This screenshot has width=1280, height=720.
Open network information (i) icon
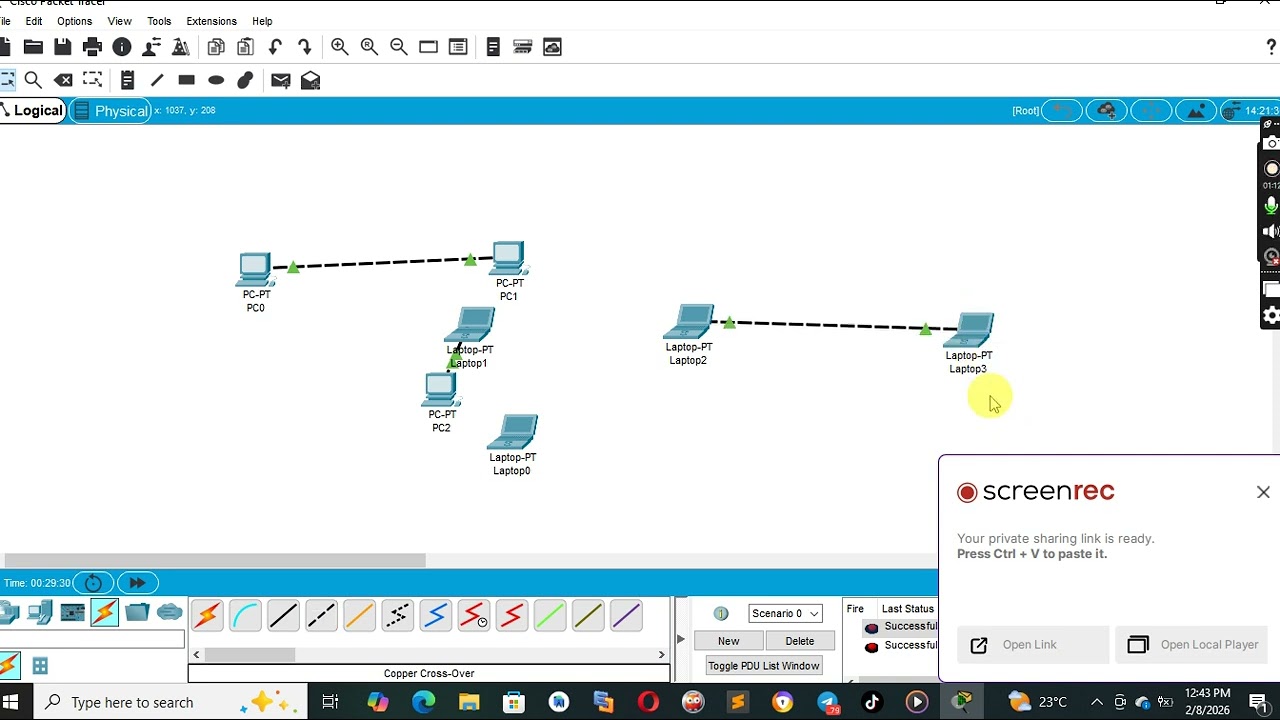pos(122,47)
